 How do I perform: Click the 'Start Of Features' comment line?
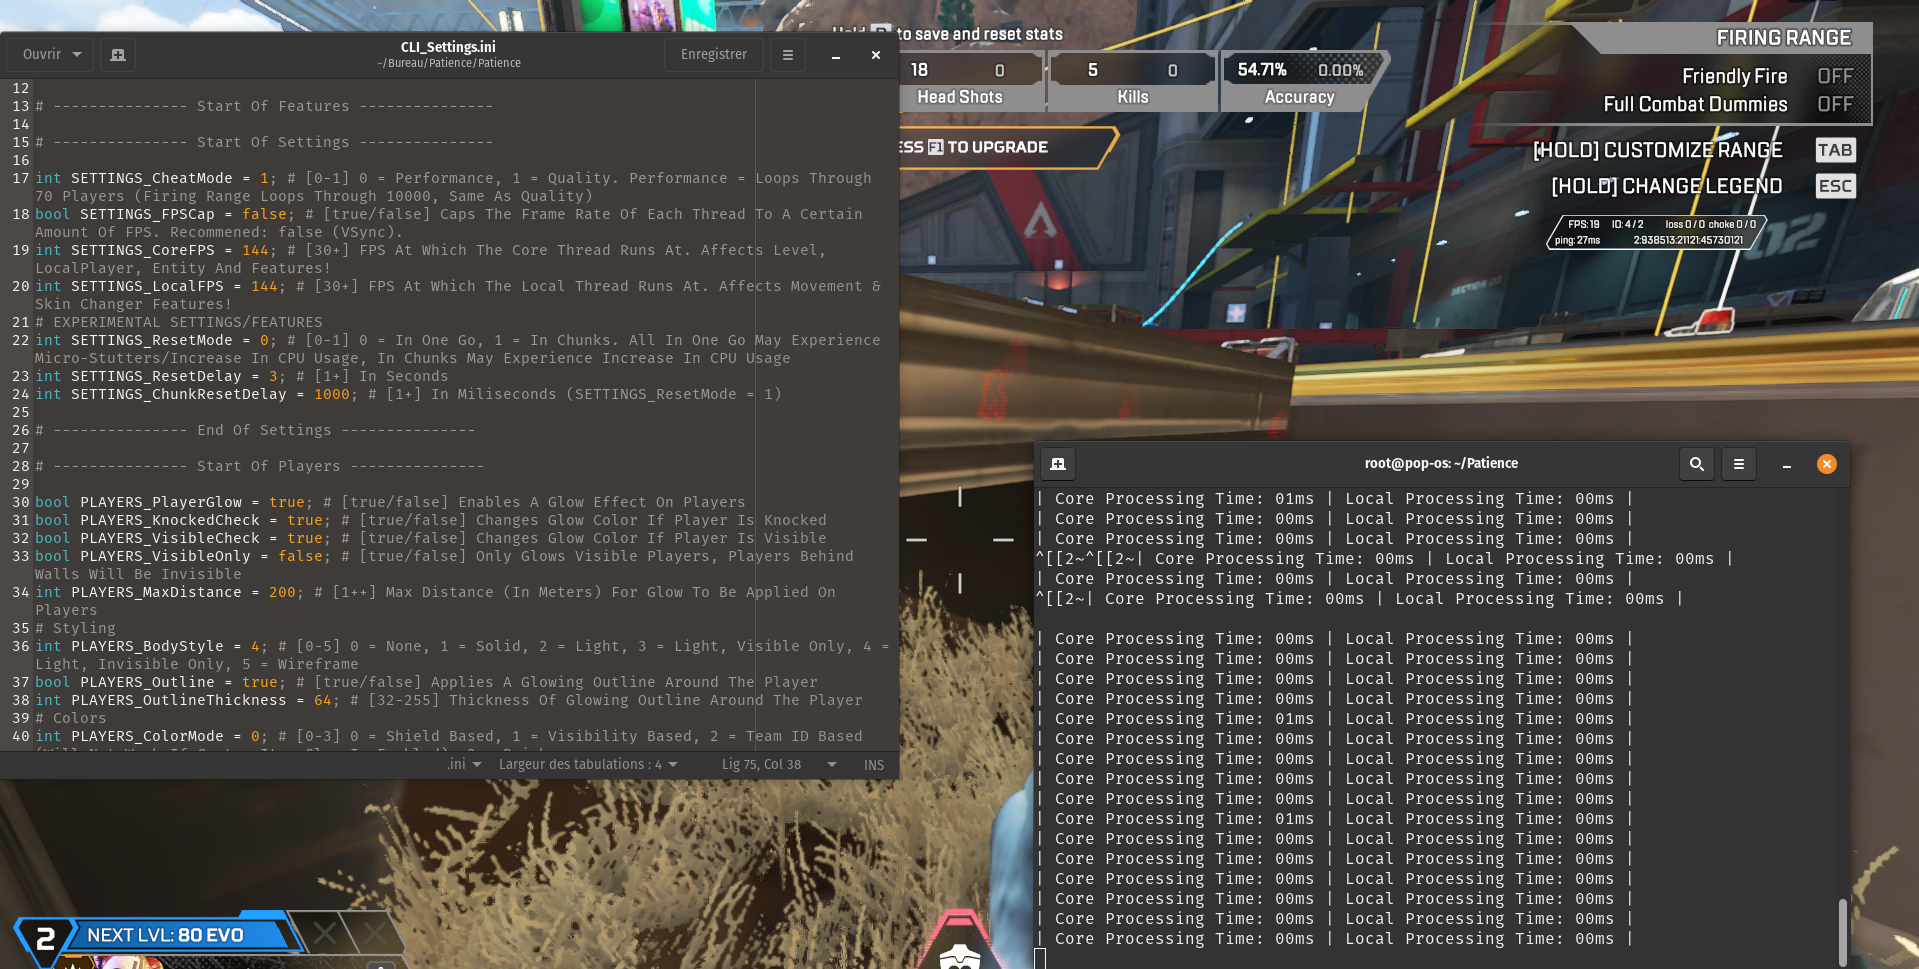tap(264, 106)
